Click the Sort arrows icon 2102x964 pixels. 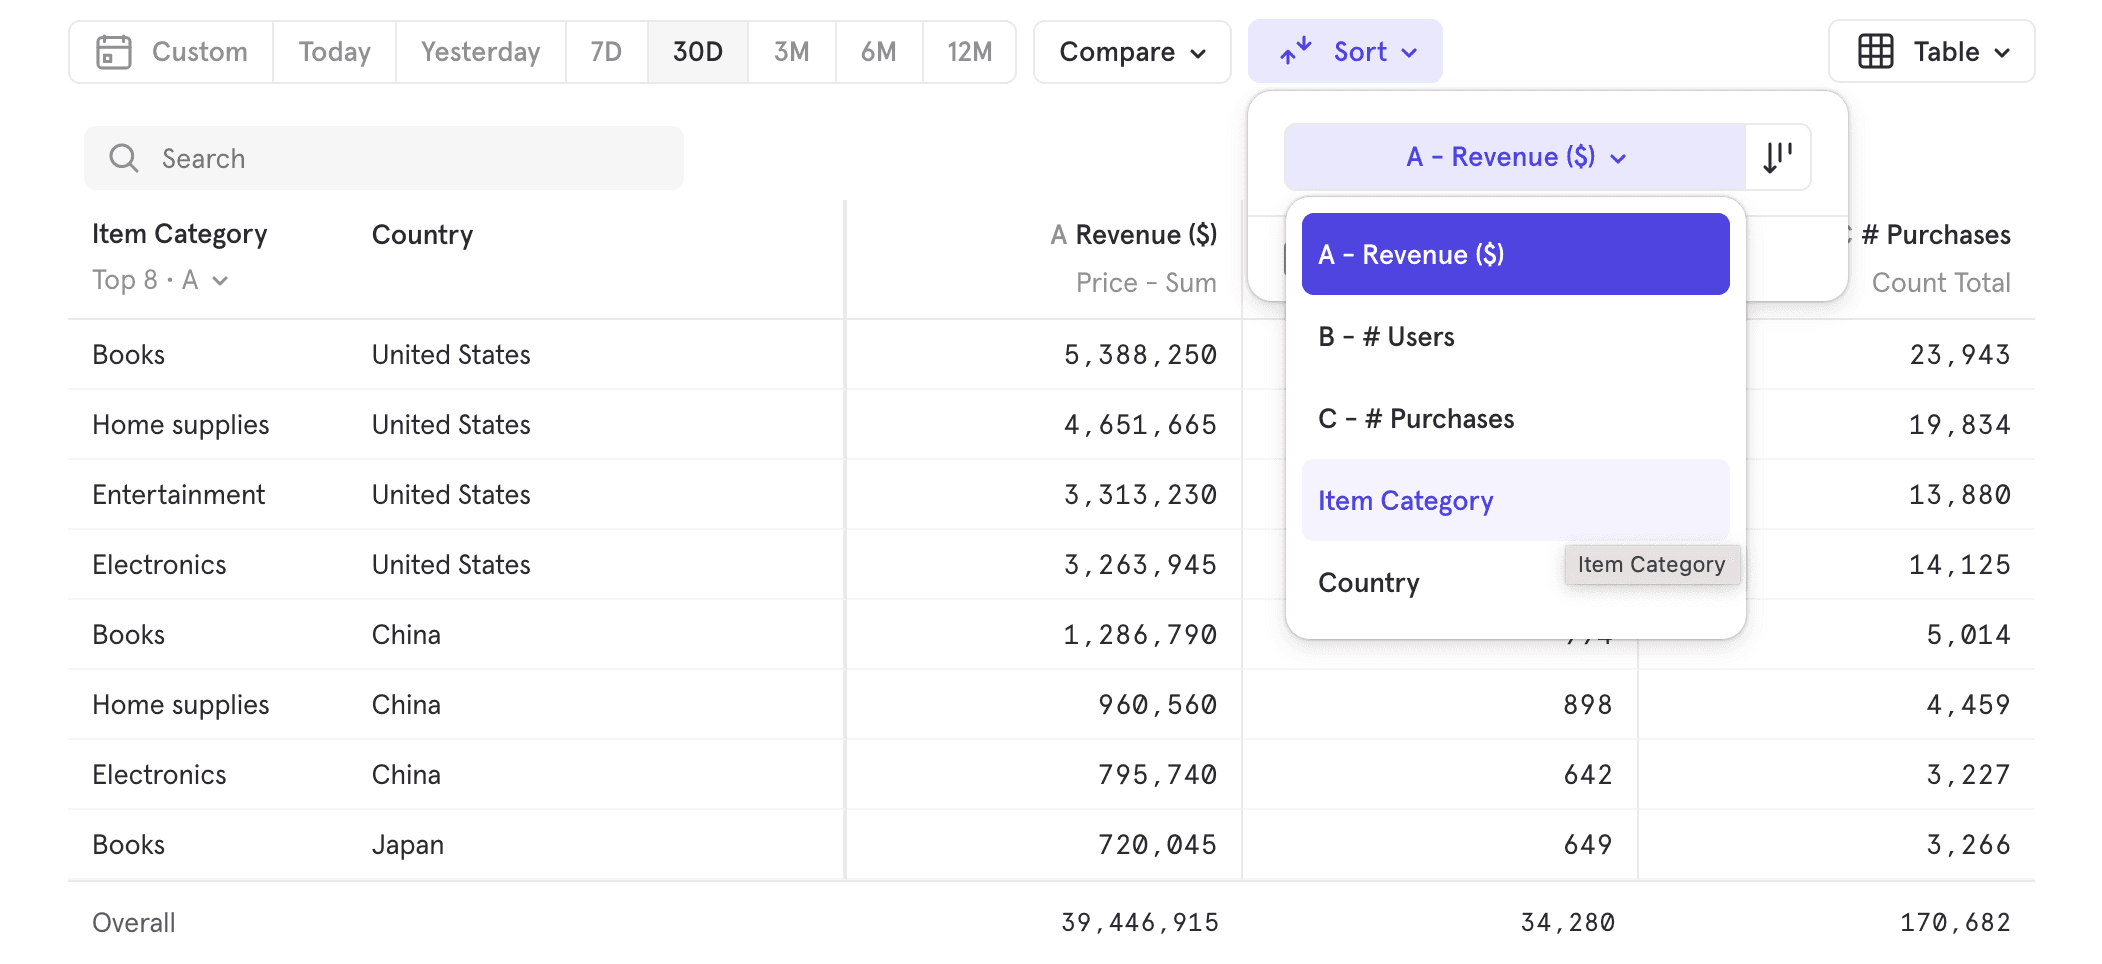point(1296,52)
